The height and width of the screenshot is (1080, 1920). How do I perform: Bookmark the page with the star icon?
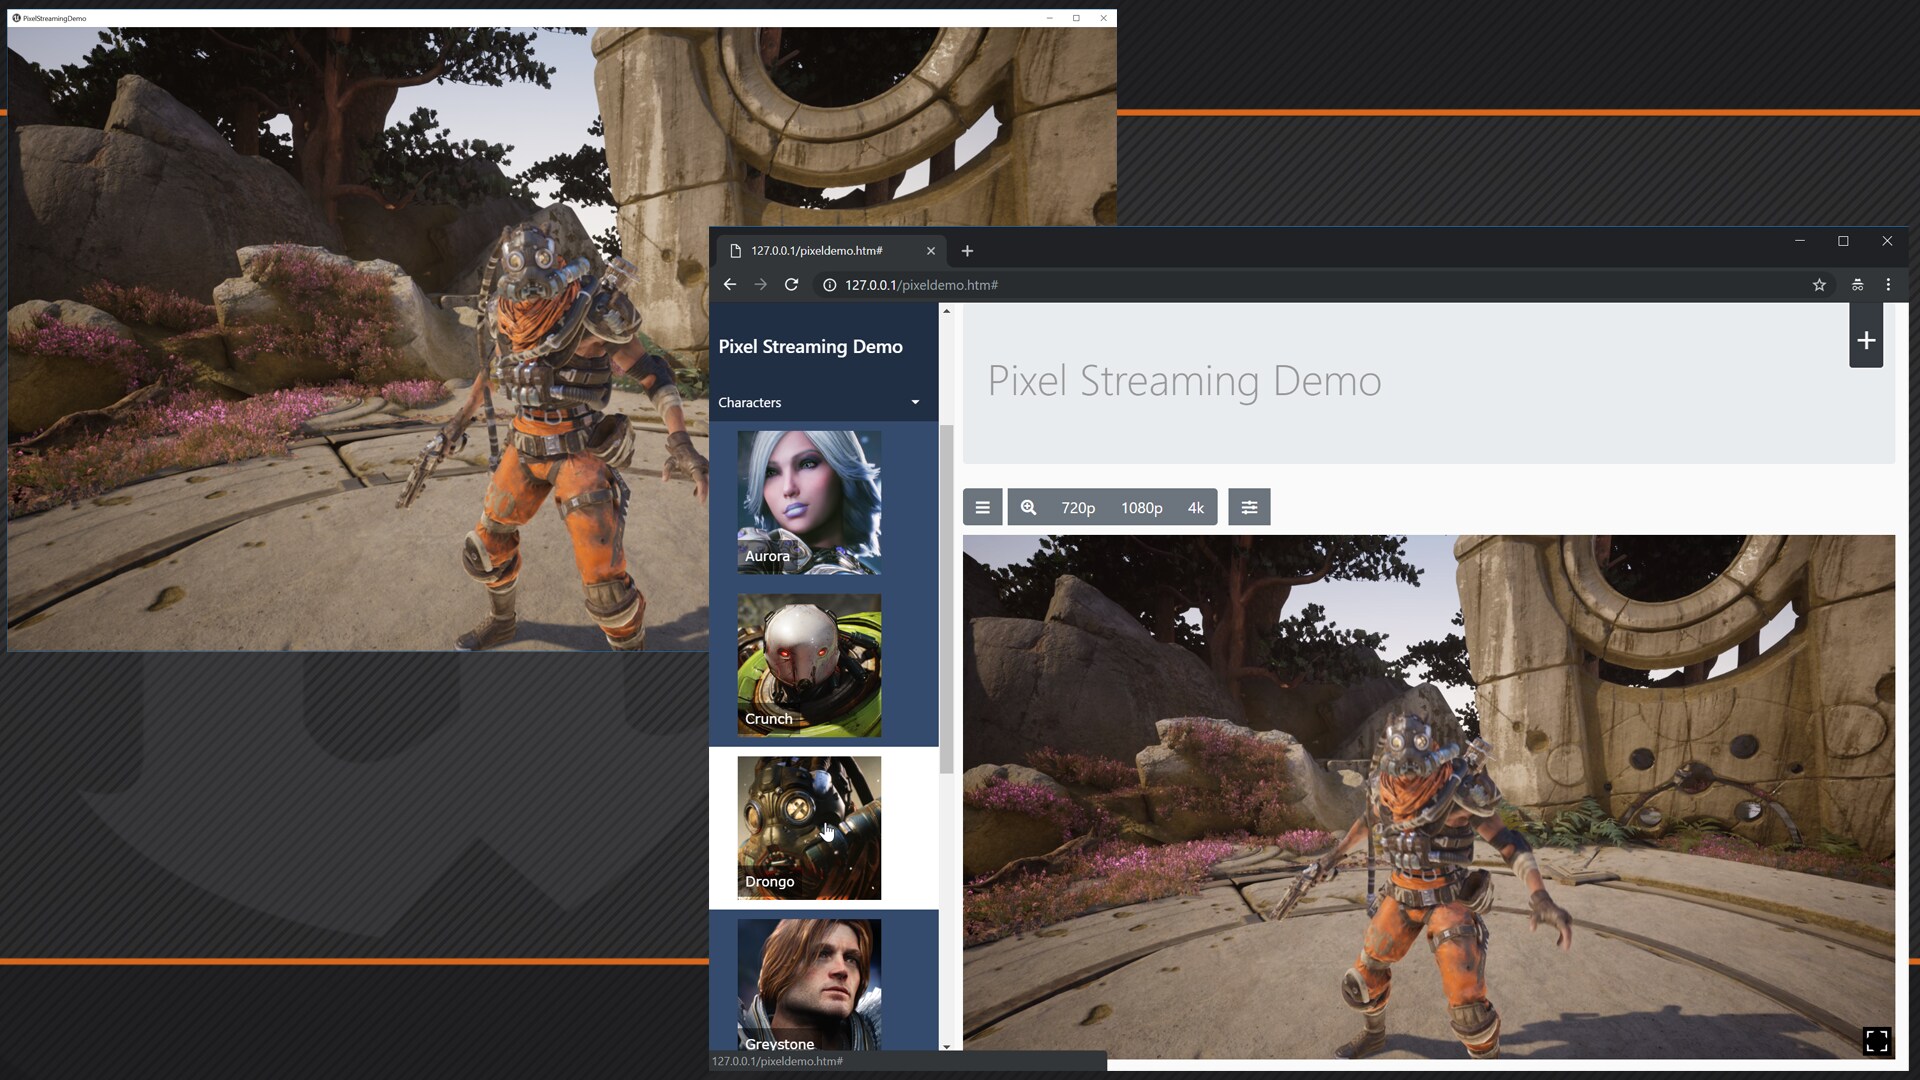point(1819,285)
